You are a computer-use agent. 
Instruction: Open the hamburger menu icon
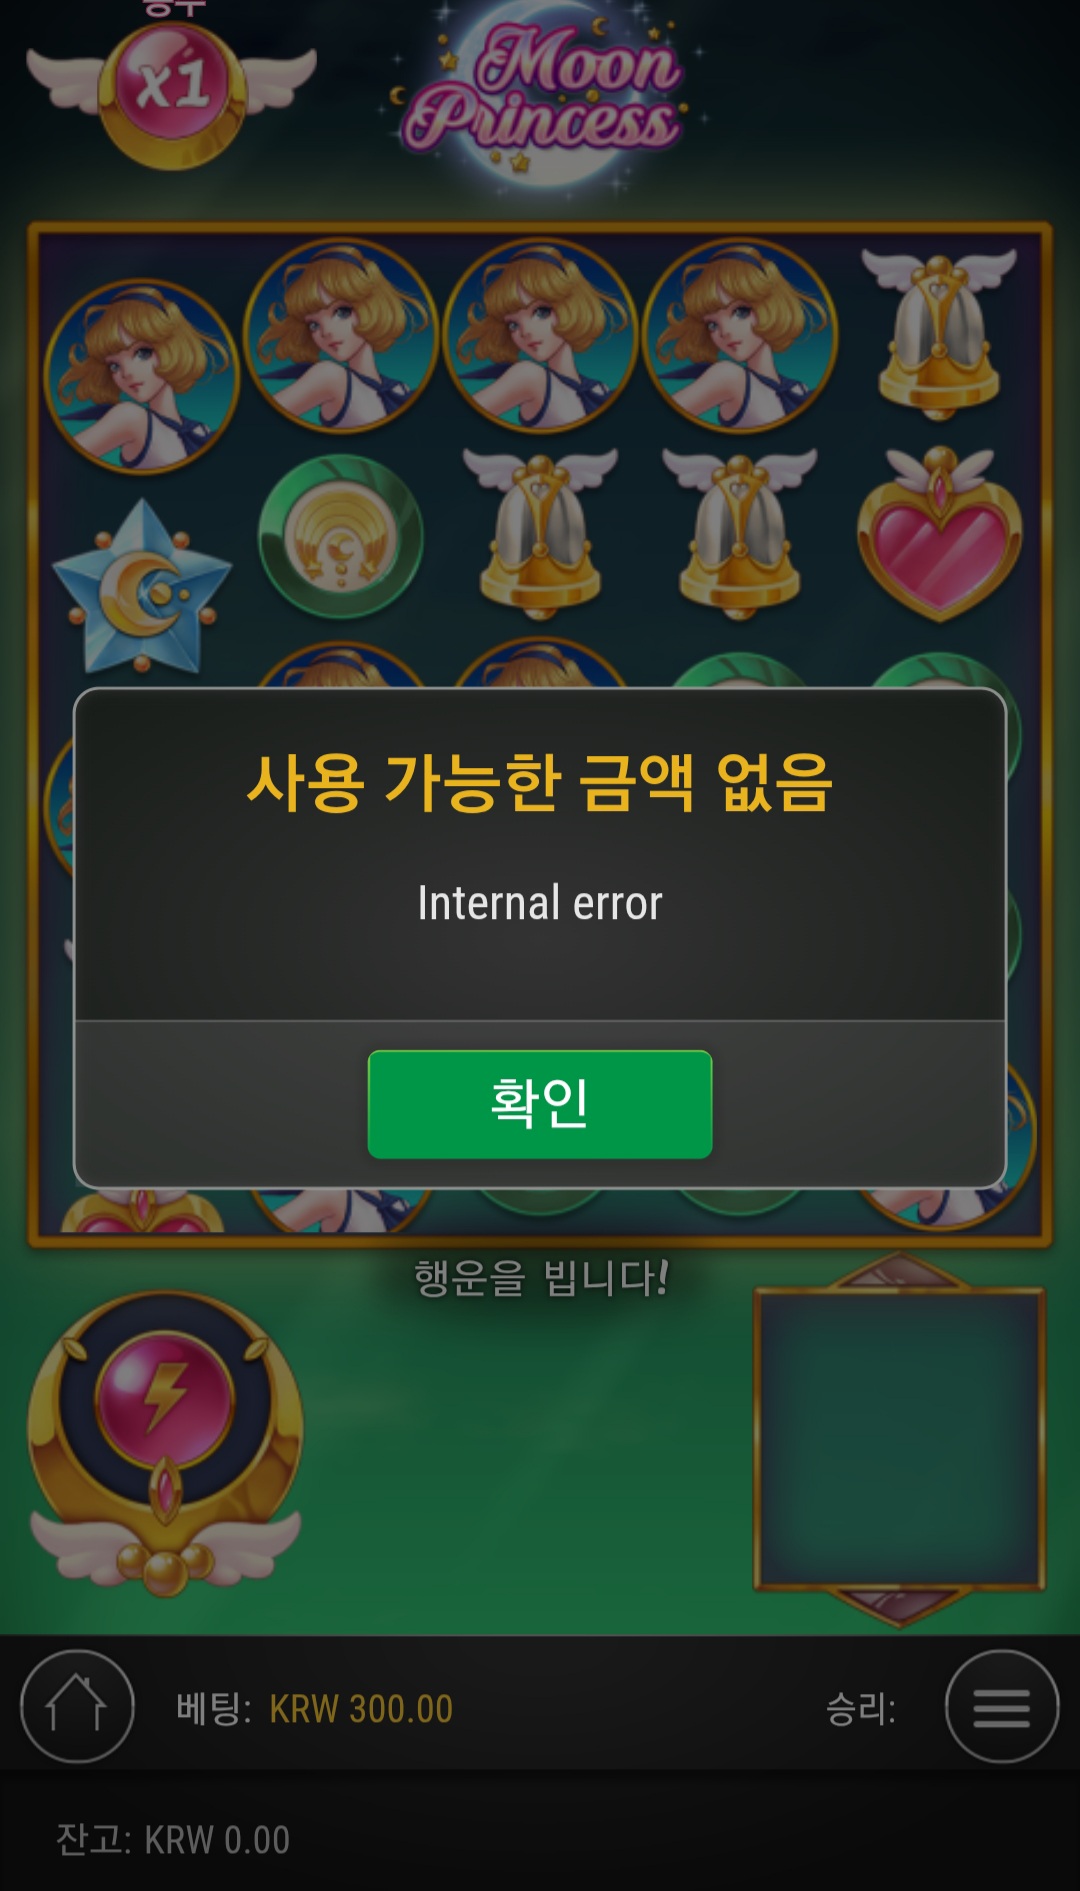1002,1707
